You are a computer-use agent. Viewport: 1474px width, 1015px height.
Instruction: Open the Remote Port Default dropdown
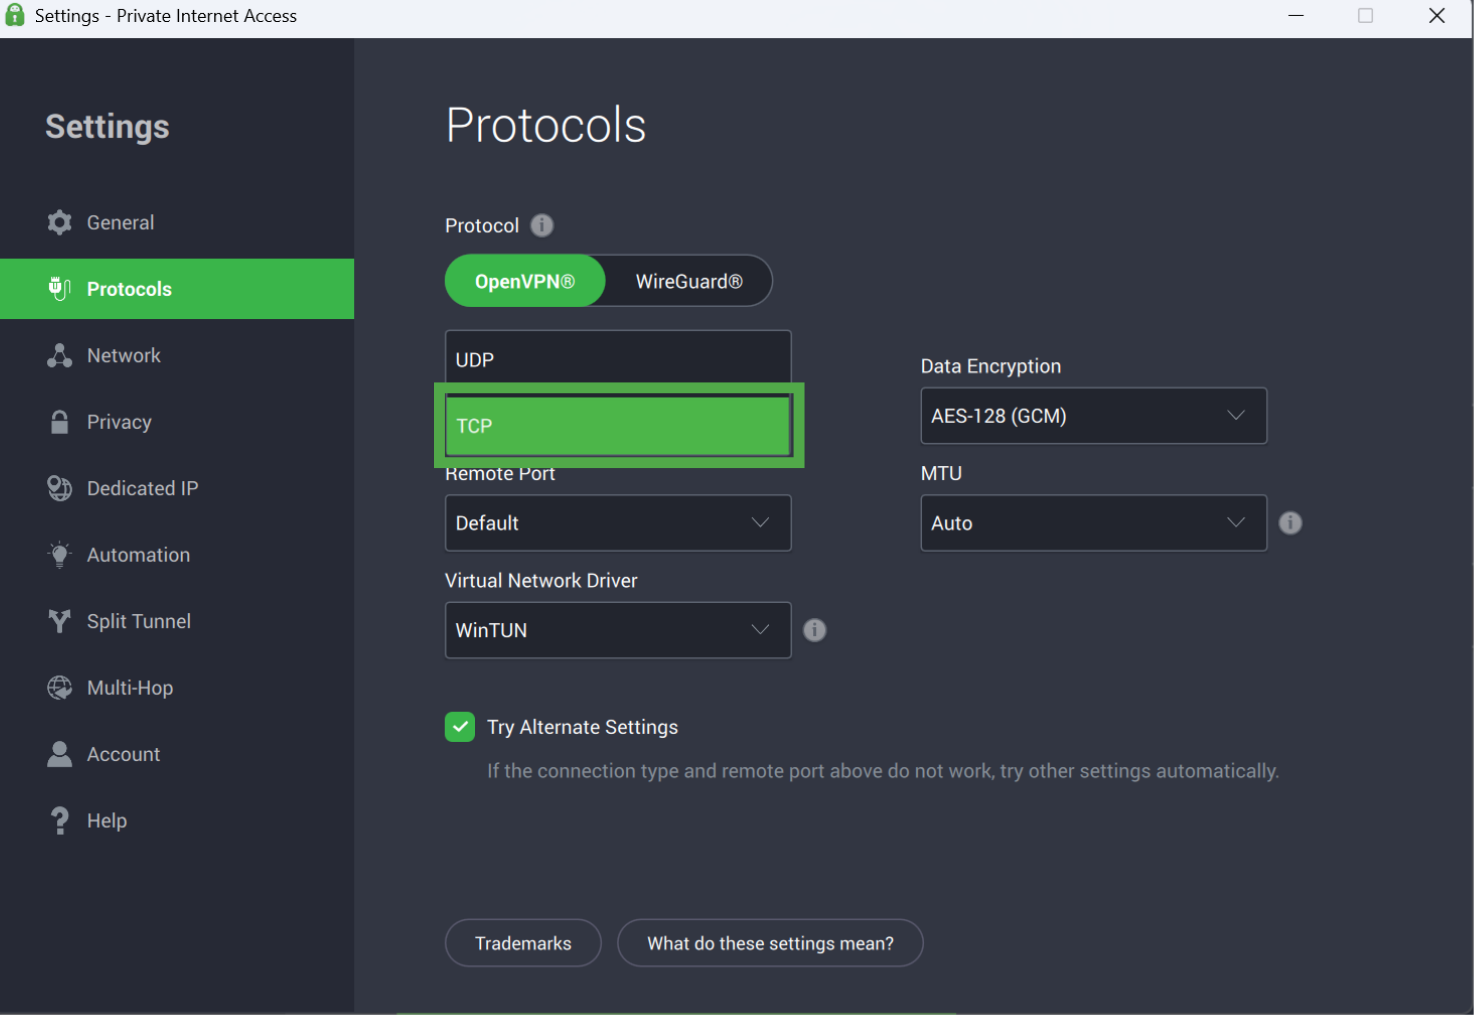tap(618, 523)
